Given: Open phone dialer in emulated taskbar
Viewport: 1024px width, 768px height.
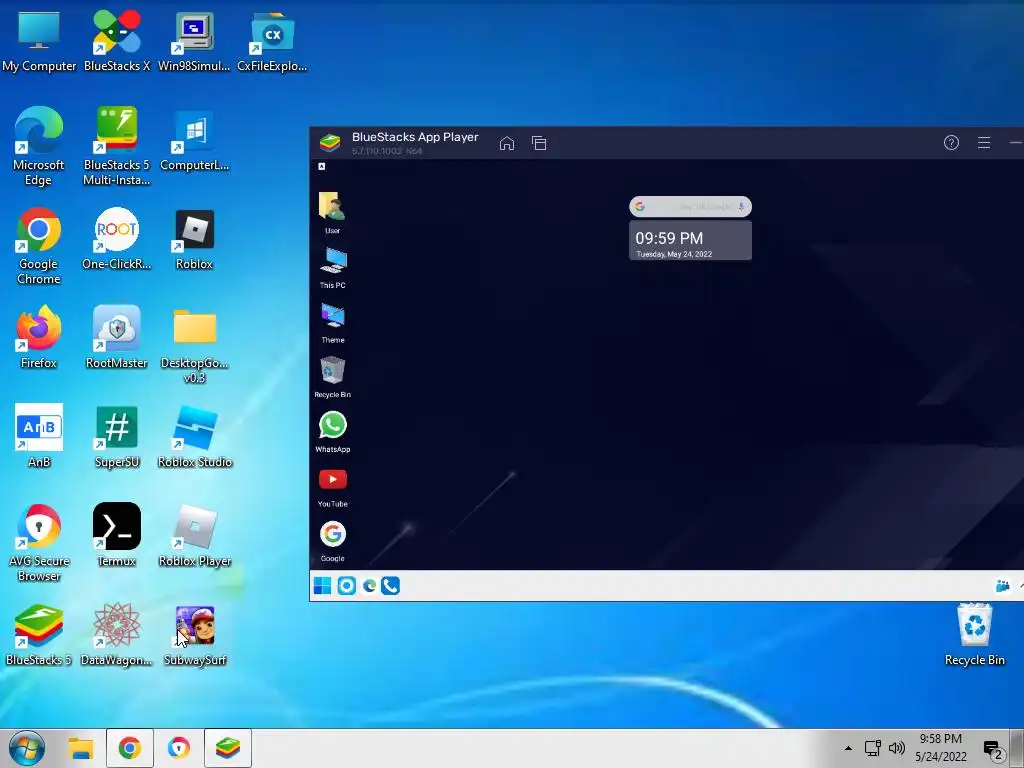Looking at the screenshot, I should pyautogui.click(x=391, y=586).
